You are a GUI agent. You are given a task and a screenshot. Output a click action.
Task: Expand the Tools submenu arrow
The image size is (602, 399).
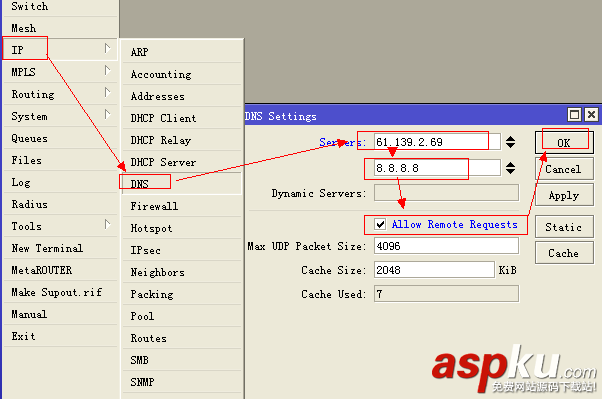[108, 224]
